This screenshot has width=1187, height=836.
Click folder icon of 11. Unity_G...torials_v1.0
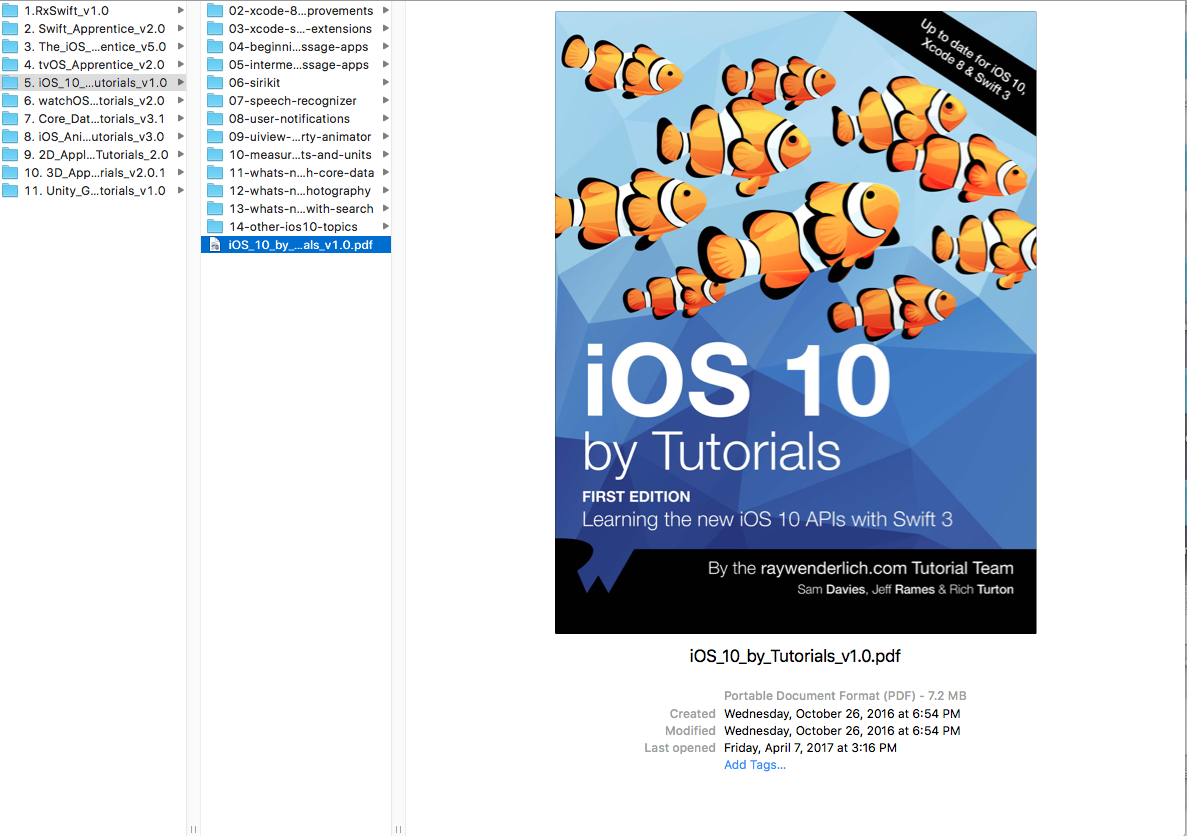(x=10, y=191)
